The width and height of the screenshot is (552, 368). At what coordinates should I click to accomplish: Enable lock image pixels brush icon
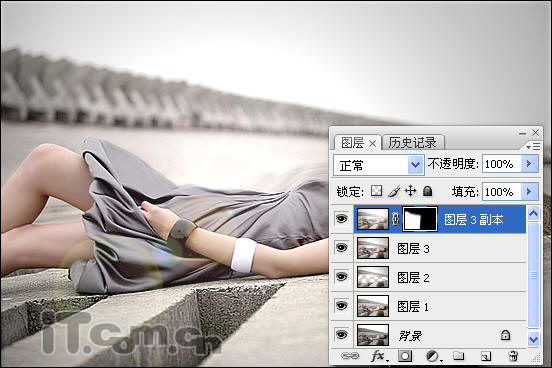[x=394, y=191]
